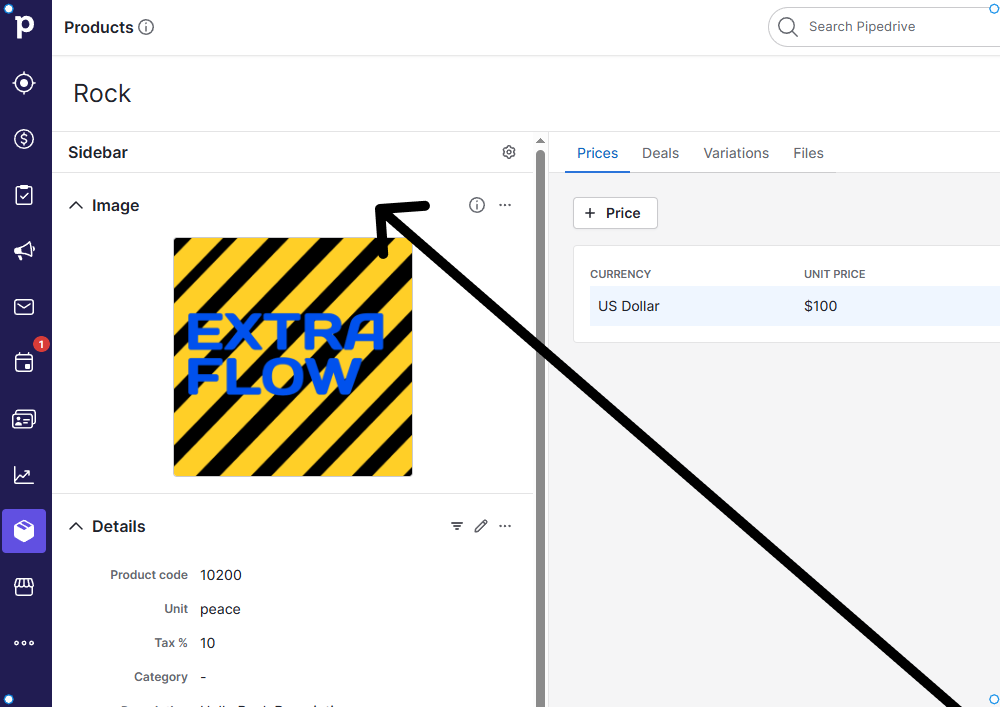Click the info icon next to Products

[x=146, y=28]
